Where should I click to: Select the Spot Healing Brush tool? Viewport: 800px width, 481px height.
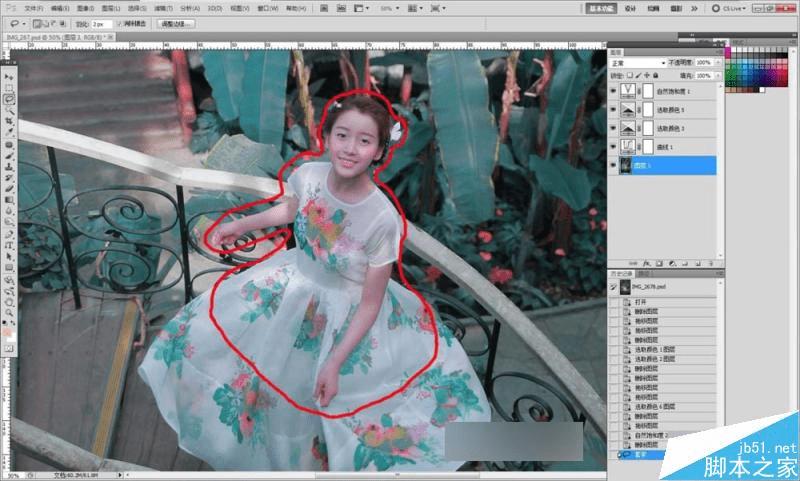pos(9,145)
